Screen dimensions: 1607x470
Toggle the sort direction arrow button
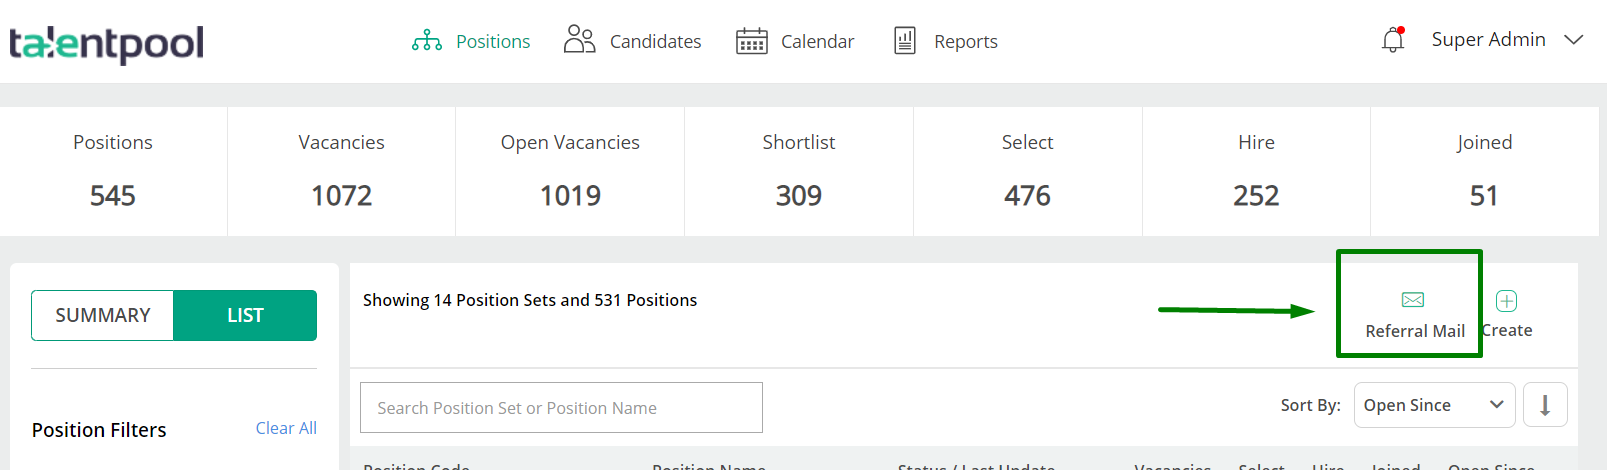1545,405
